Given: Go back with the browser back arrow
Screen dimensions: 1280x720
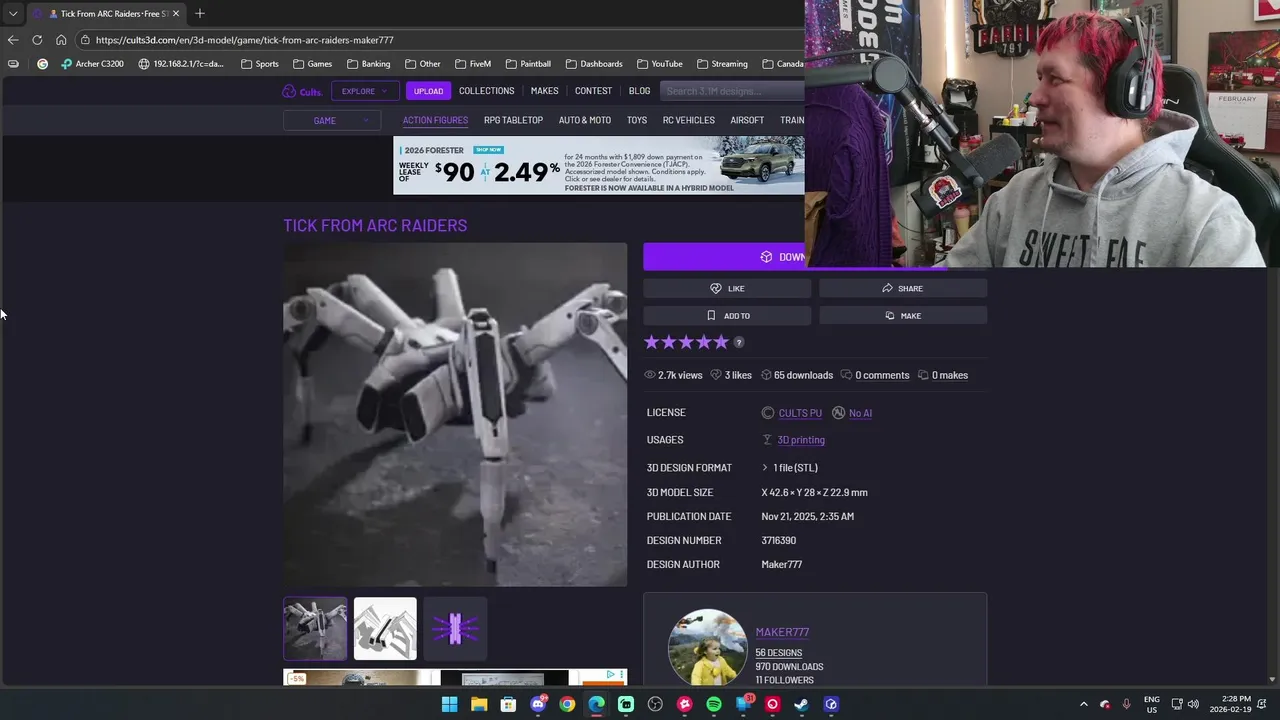Looking at the screenshot, I should tap(12, 40).
